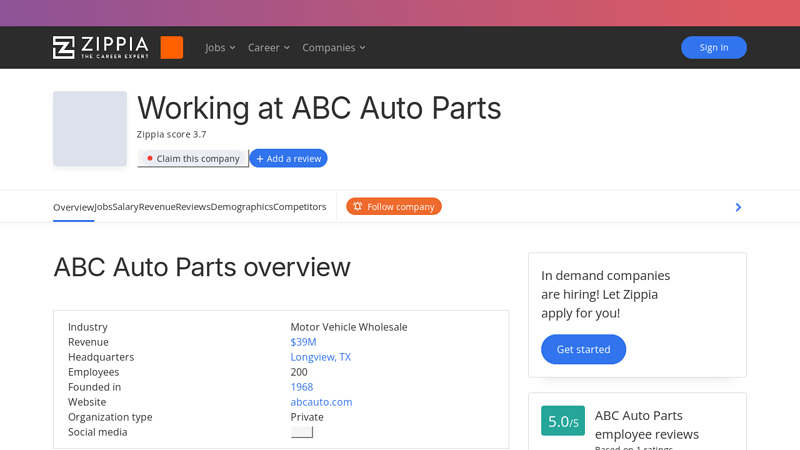Select the Overview tab

point(73,207)
